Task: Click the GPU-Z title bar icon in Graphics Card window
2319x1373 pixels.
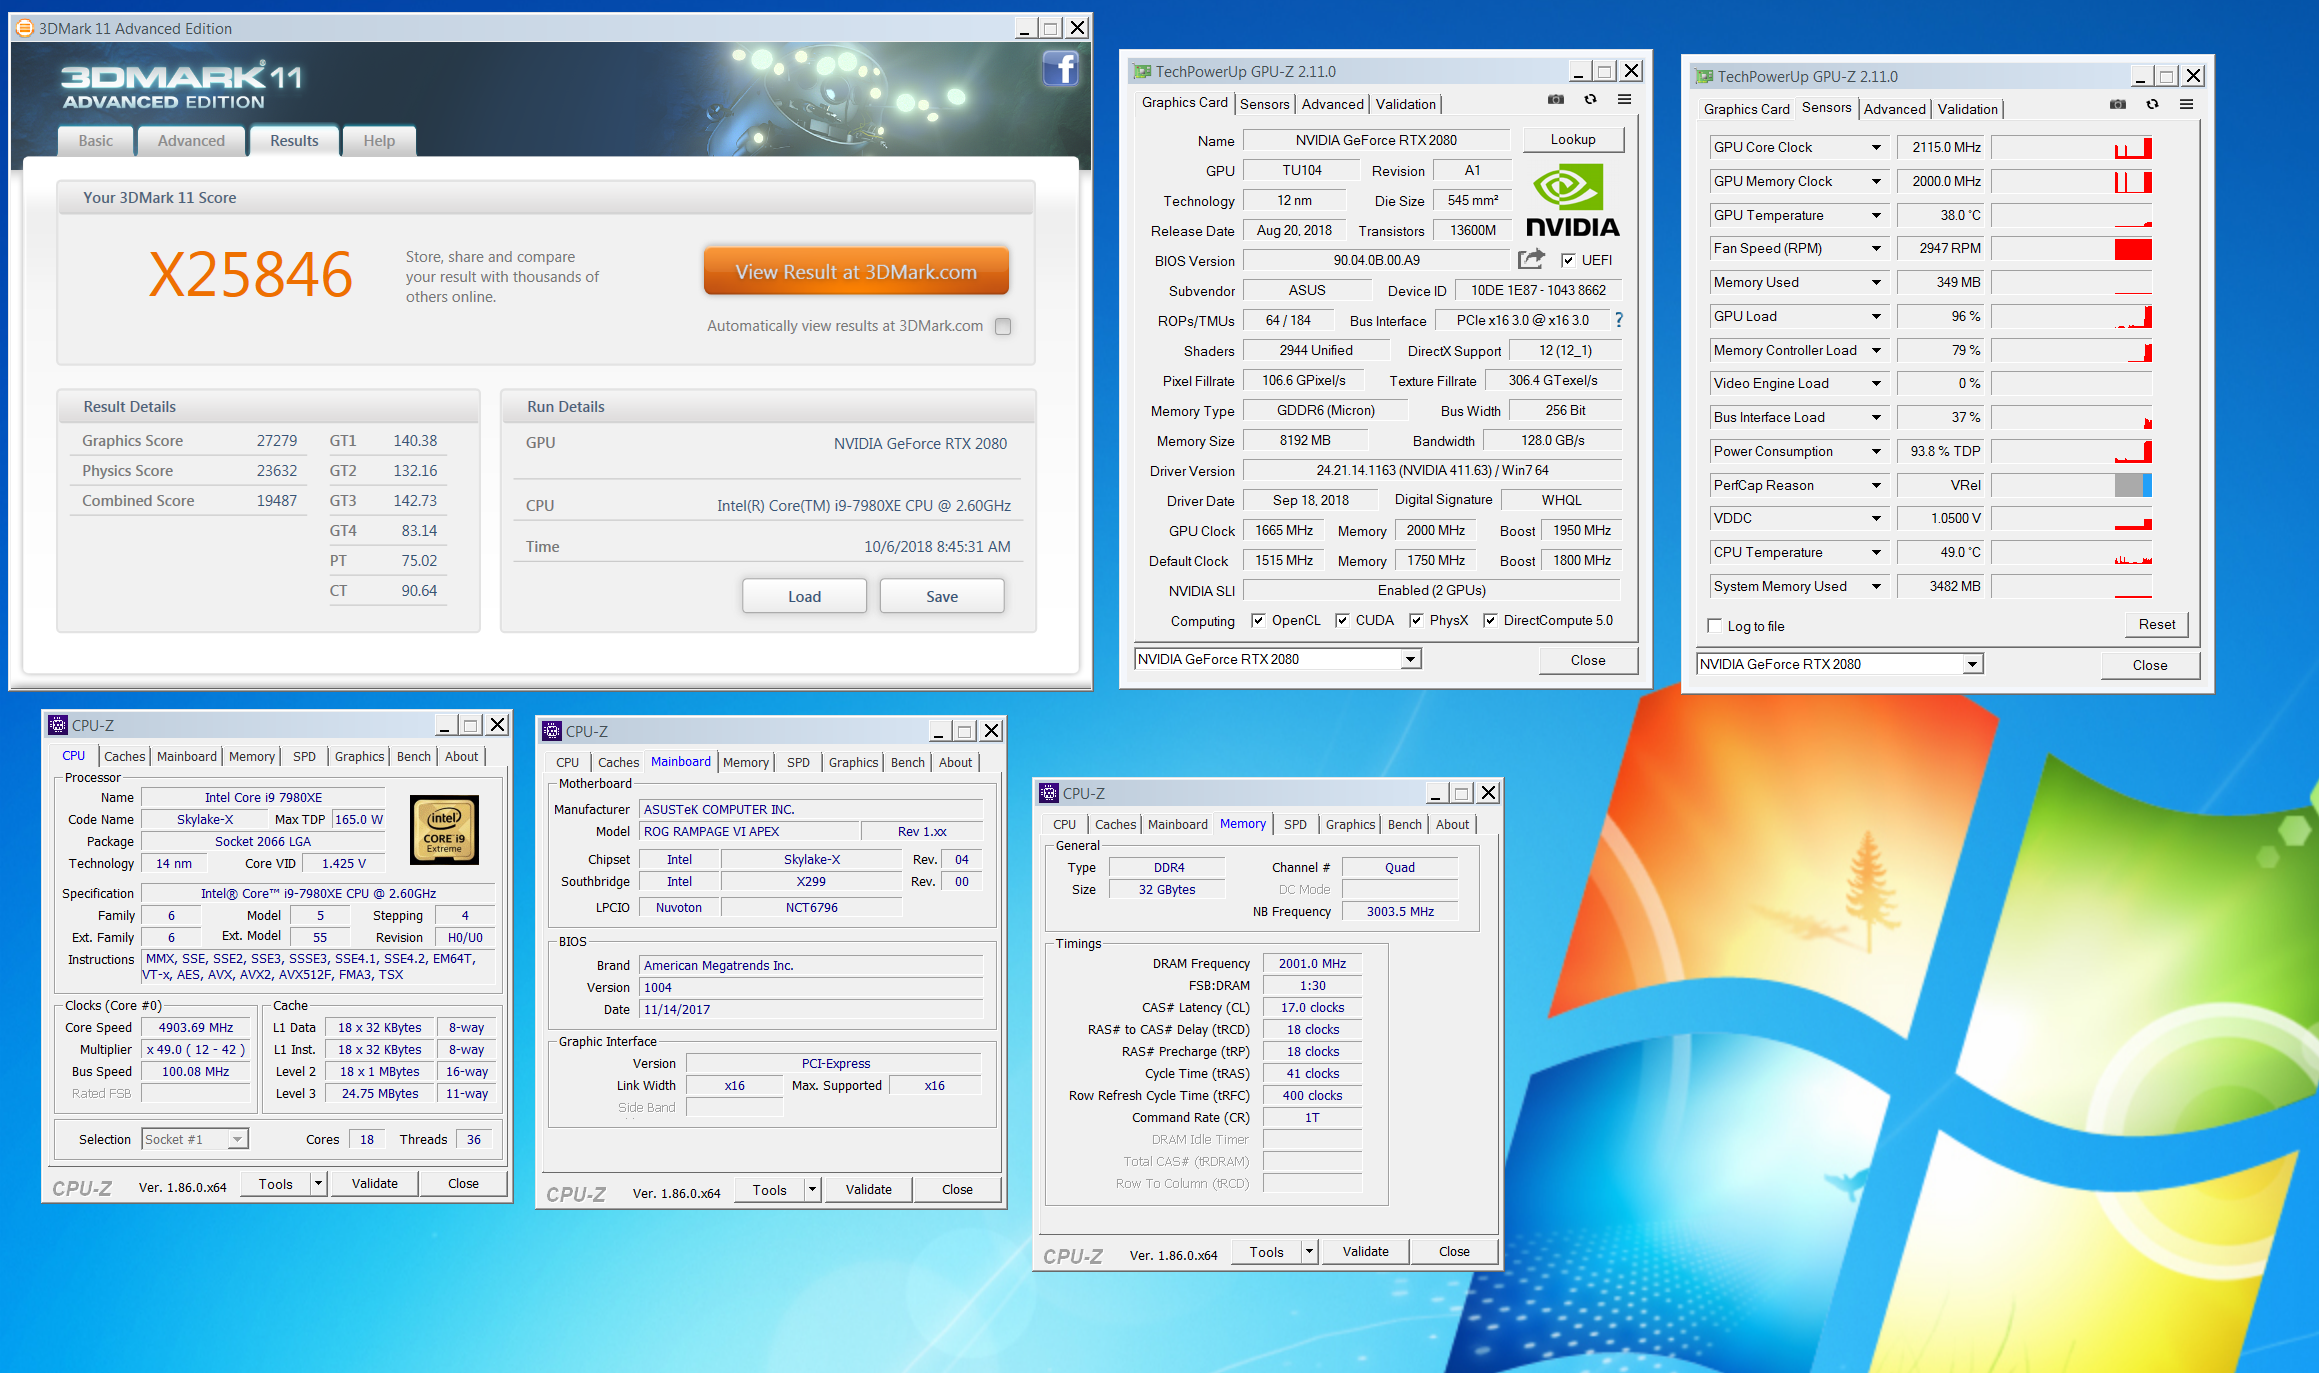Action: [1142, 71]
